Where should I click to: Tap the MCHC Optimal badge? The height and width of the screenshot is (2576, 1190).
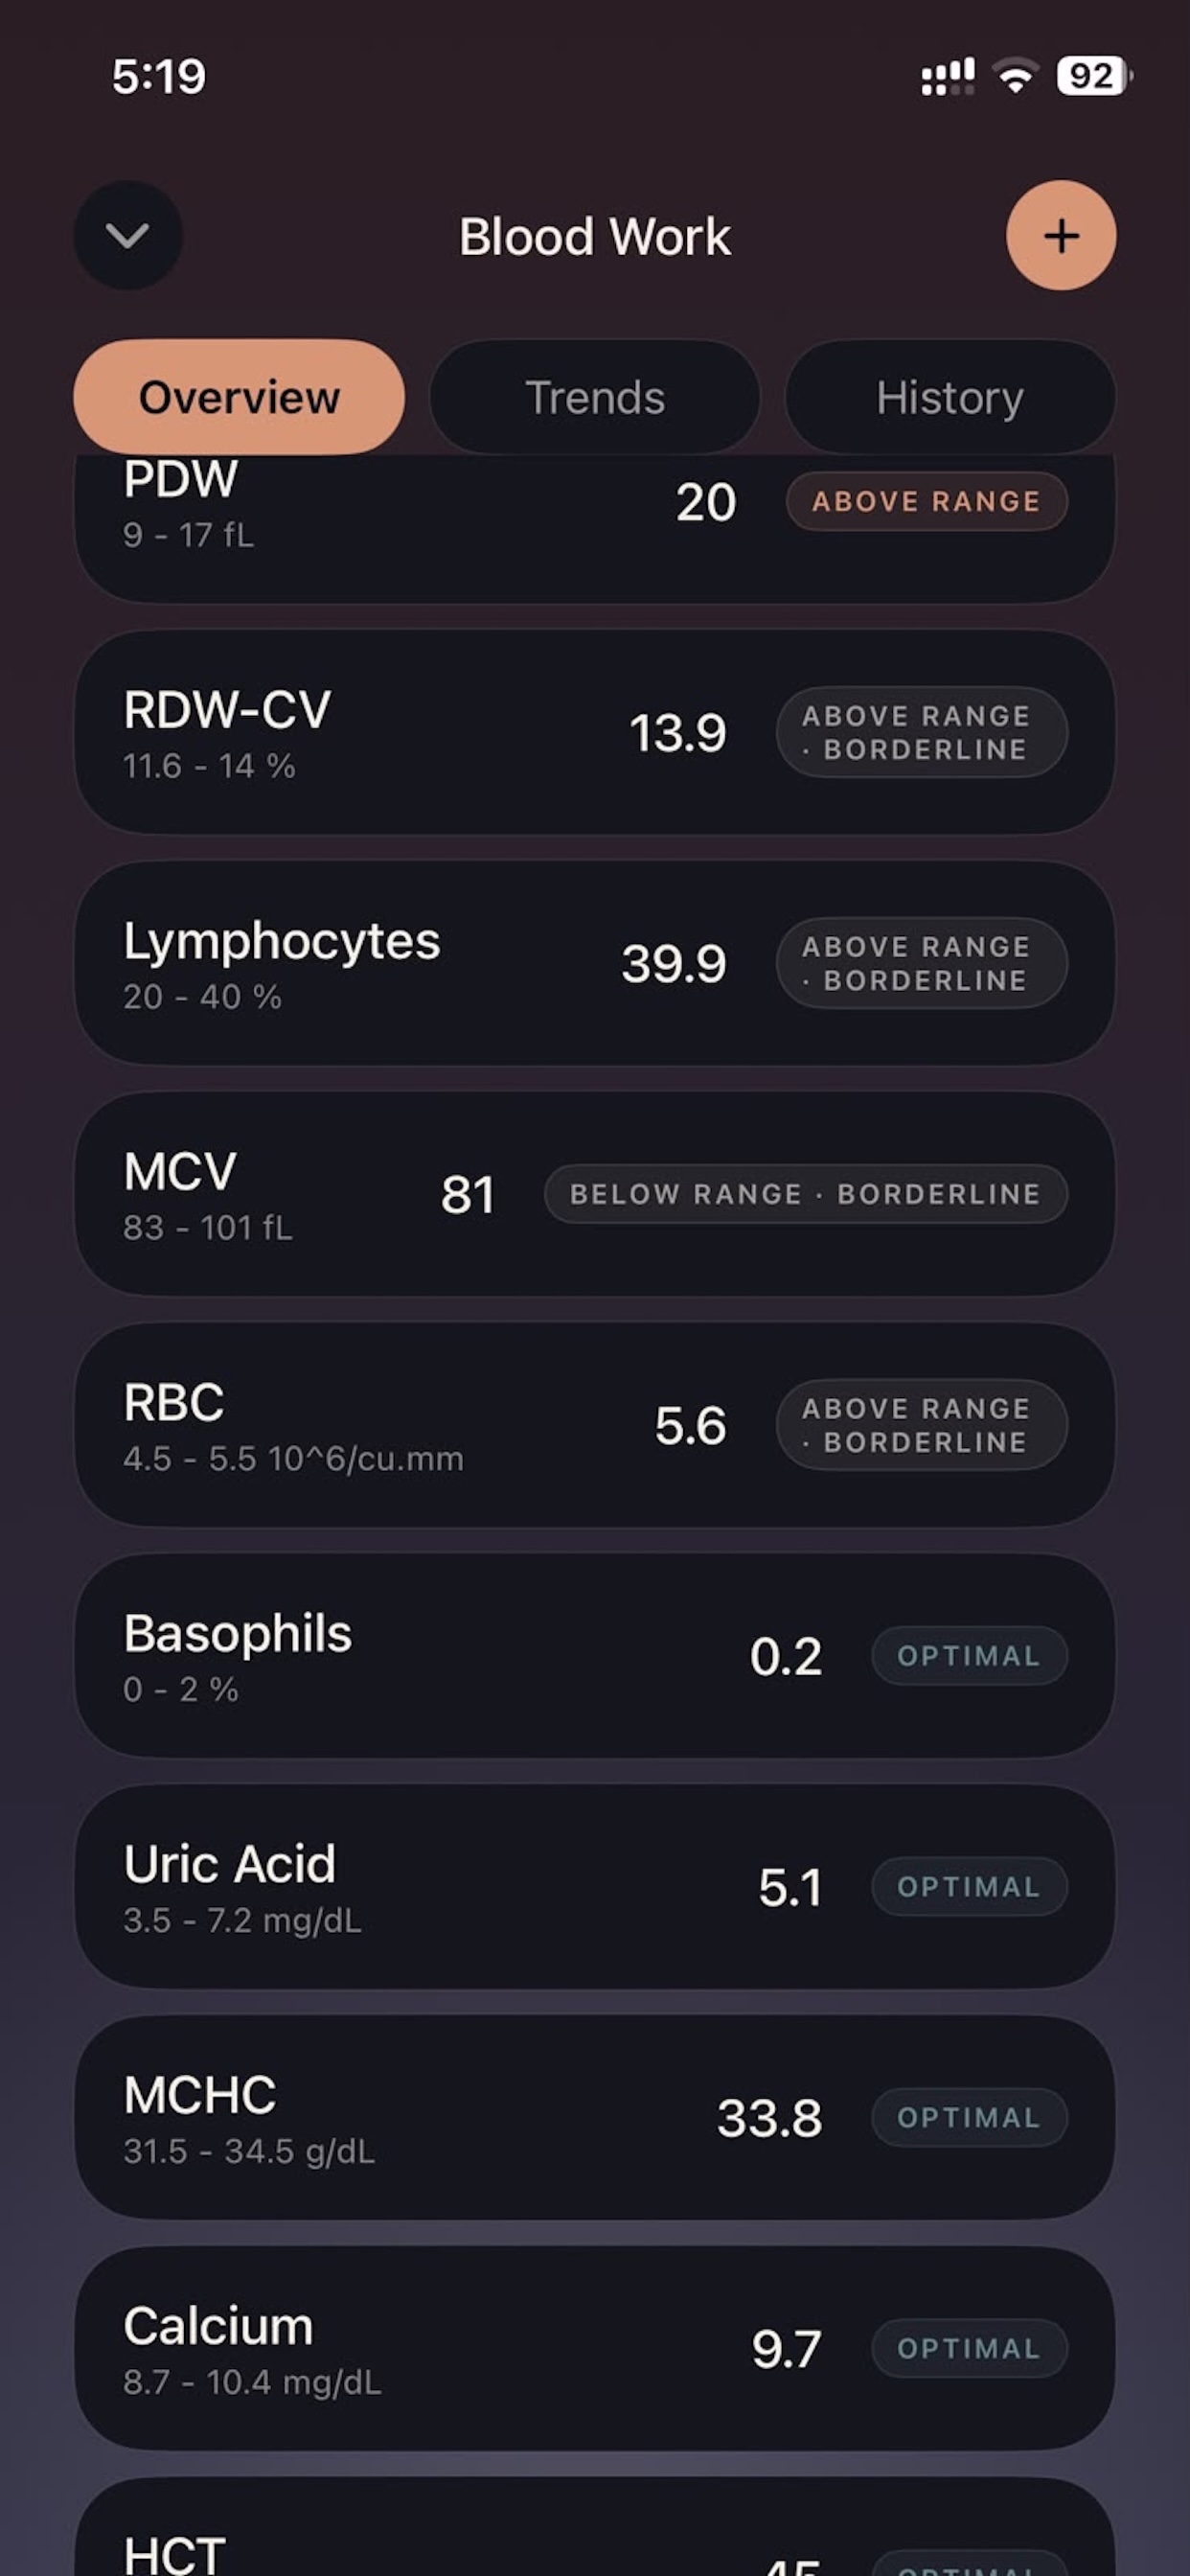coord(969,2118)
